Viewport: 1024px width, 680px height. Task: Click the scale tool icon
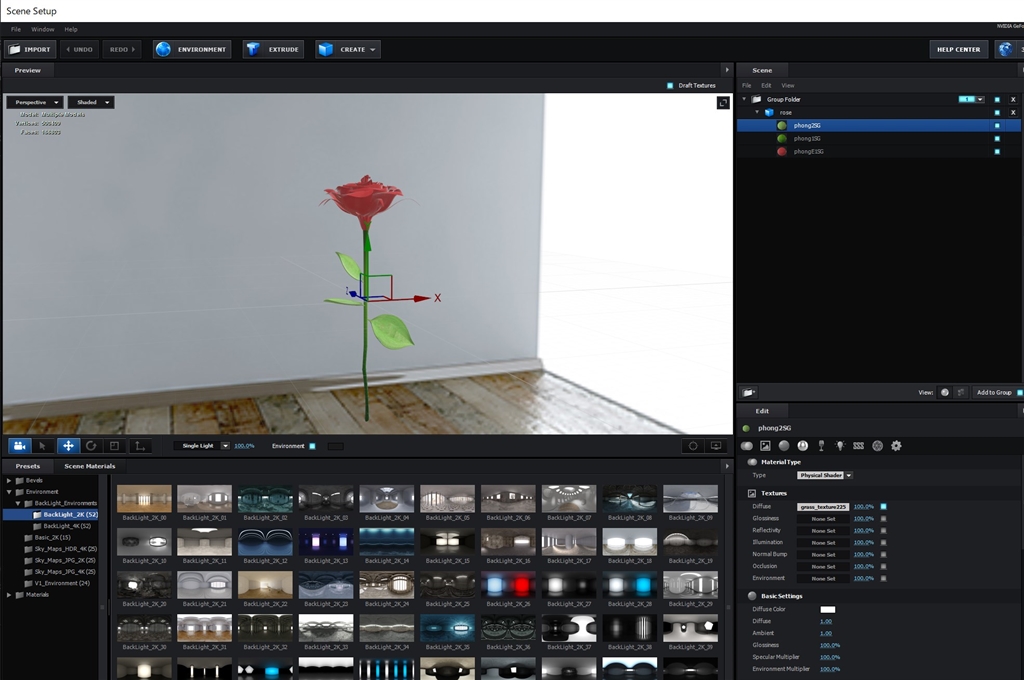coord(114,446)
